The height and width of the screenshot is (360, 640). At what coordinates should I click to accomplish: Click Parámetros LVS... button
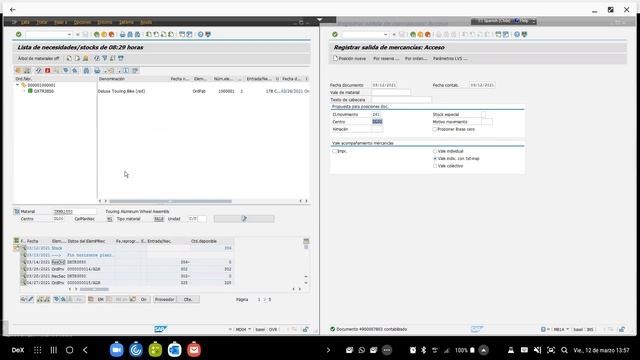coord(450,58)
